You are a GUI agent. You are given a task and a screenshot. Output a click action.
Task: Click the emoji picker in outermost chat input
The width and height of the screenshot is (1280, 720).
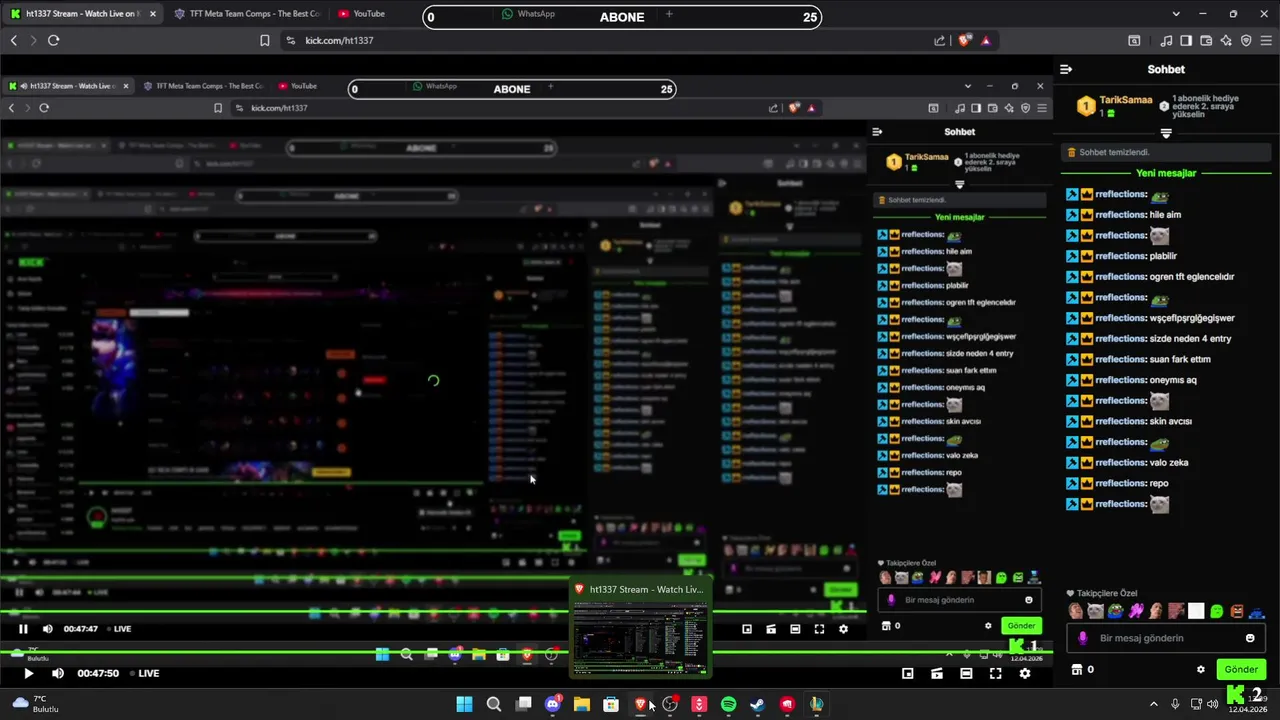point(1250,638)
